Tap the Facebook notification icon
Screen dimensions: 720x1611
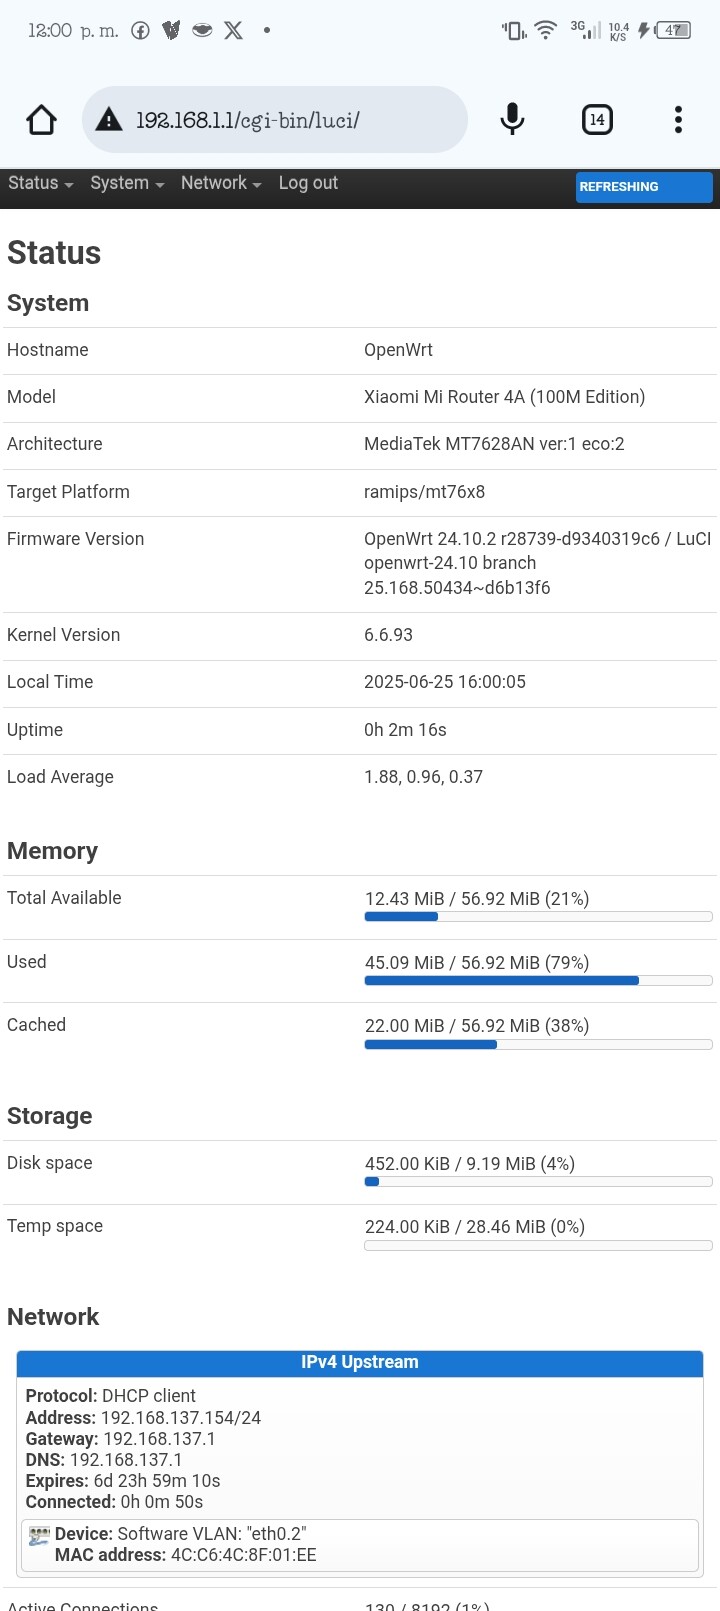[x=141, y=30]
